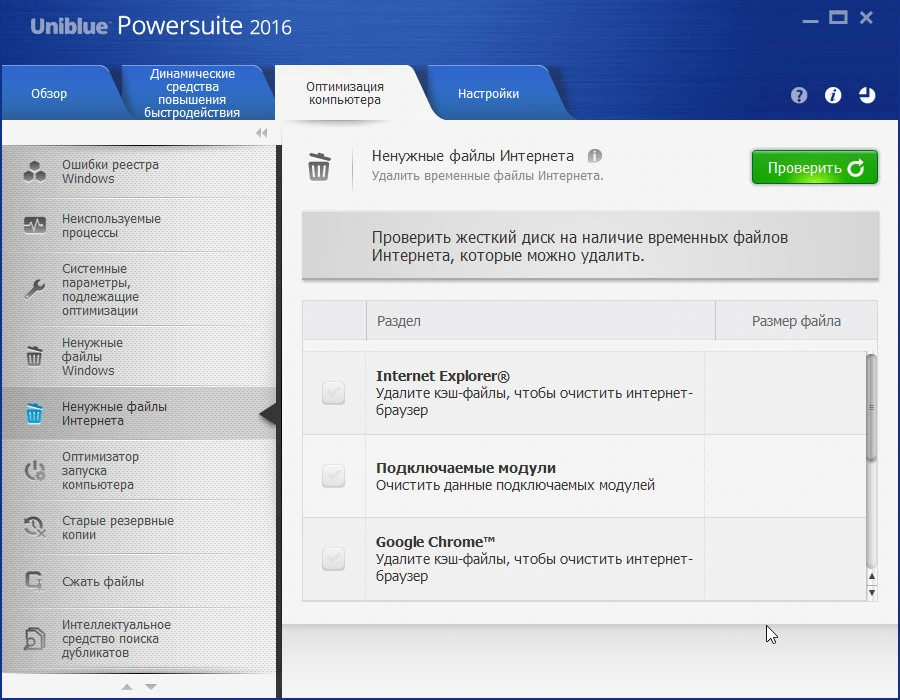
Task: Move sidebar list down with the down arrow
Action: click(x=151, y=687)
